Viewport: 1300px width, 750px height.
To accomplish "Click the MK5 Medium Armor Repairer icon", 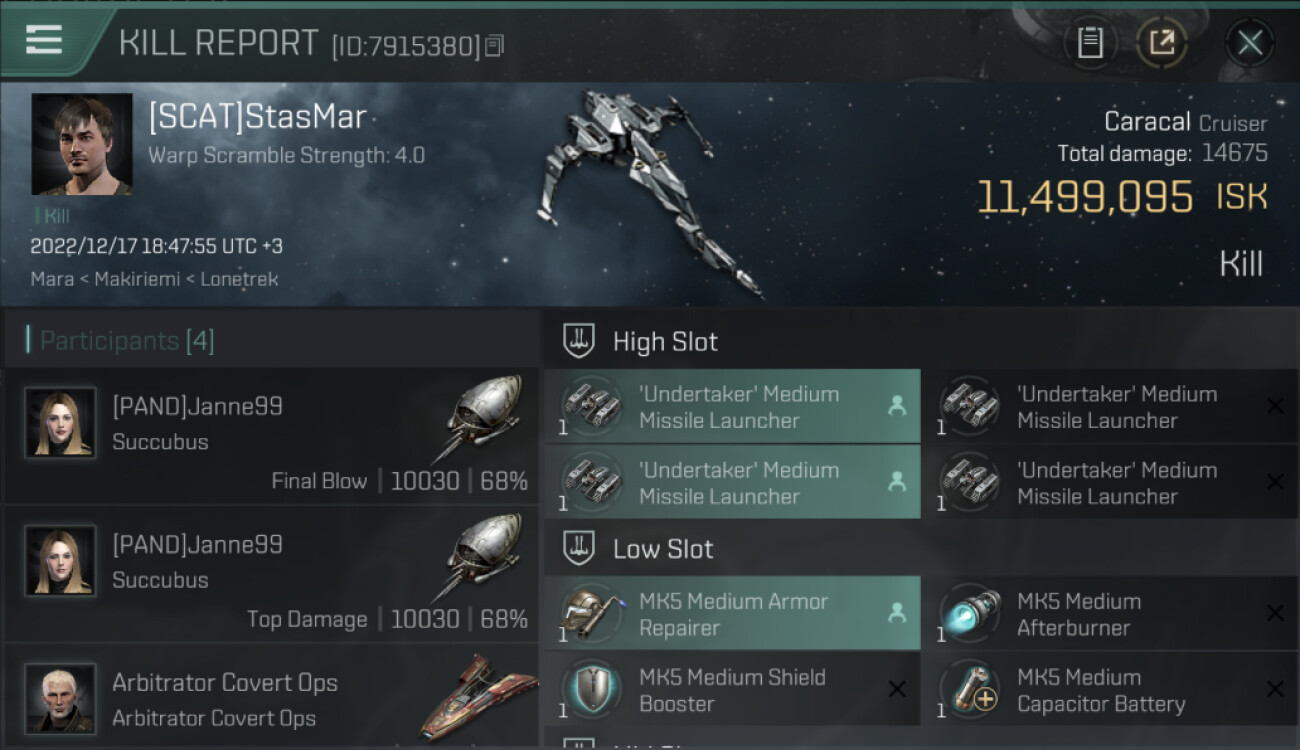I will [x=592, y=613].
